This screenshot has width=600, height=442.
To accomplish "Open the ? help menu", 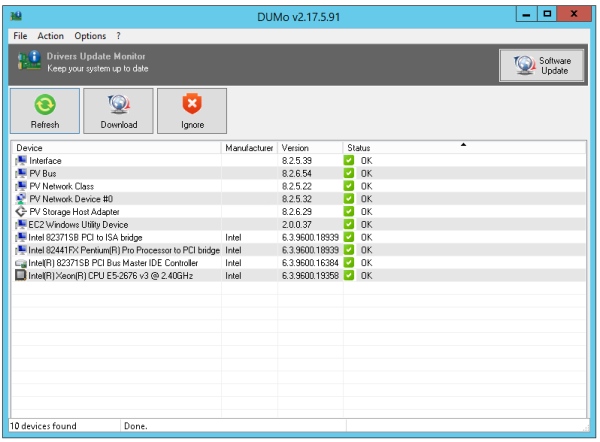I will (118, 36).
